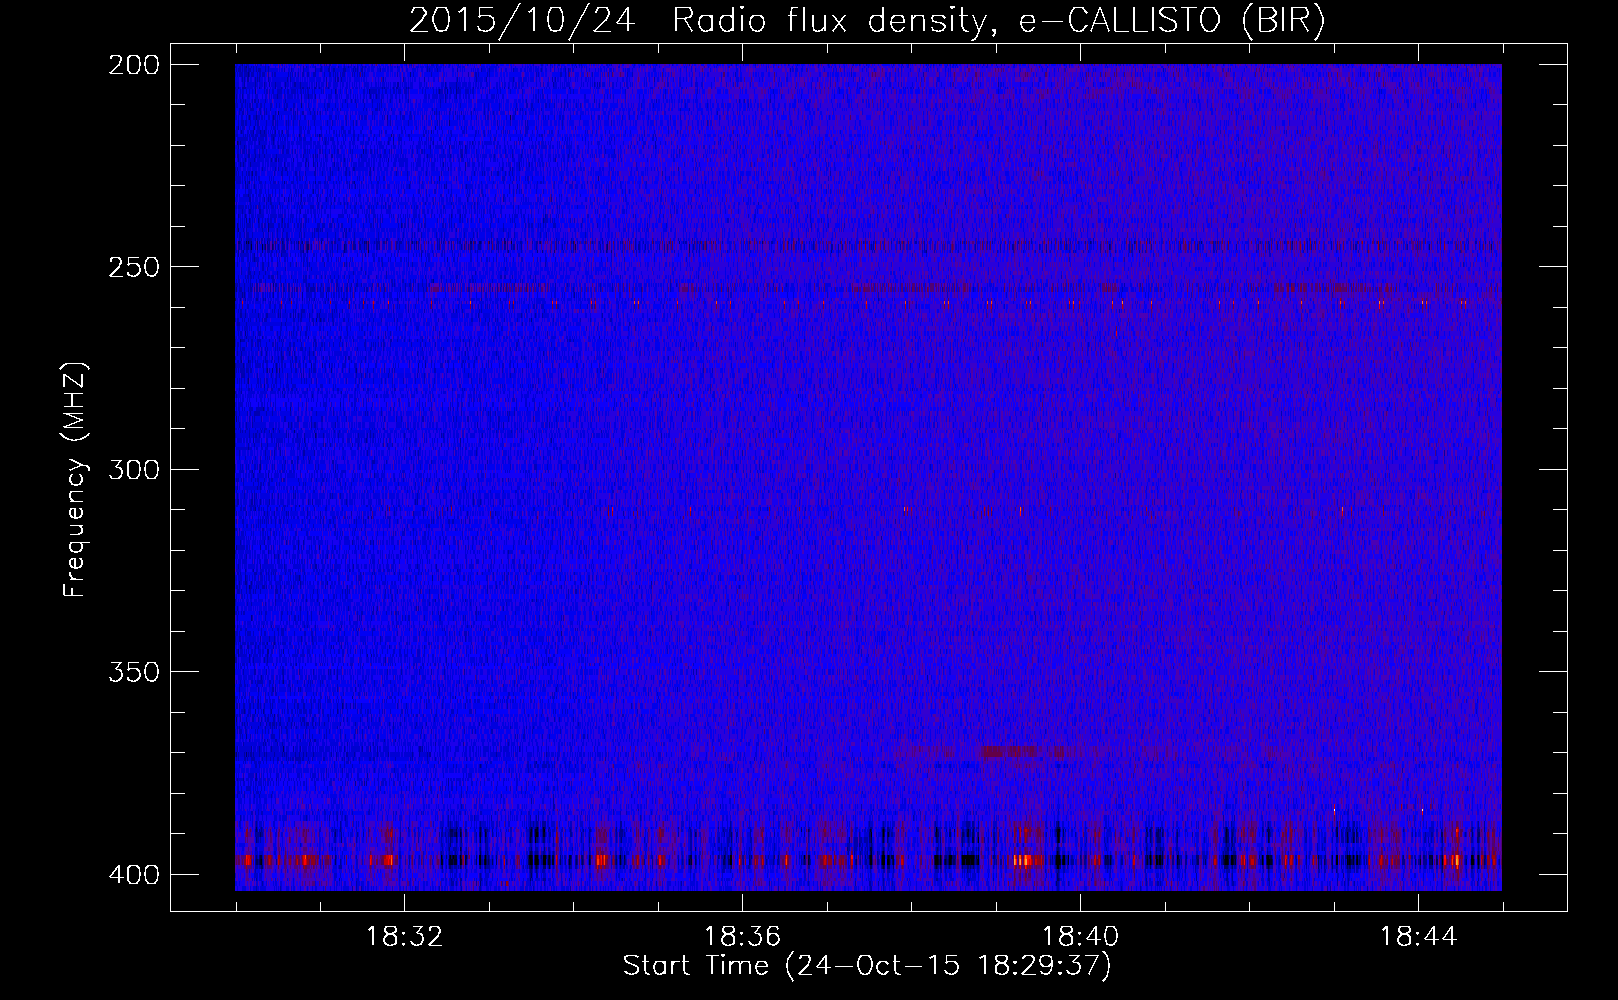
Task: Click the 'Frequency (MHZ)' y-axis label
Action: tap(75, 479)
